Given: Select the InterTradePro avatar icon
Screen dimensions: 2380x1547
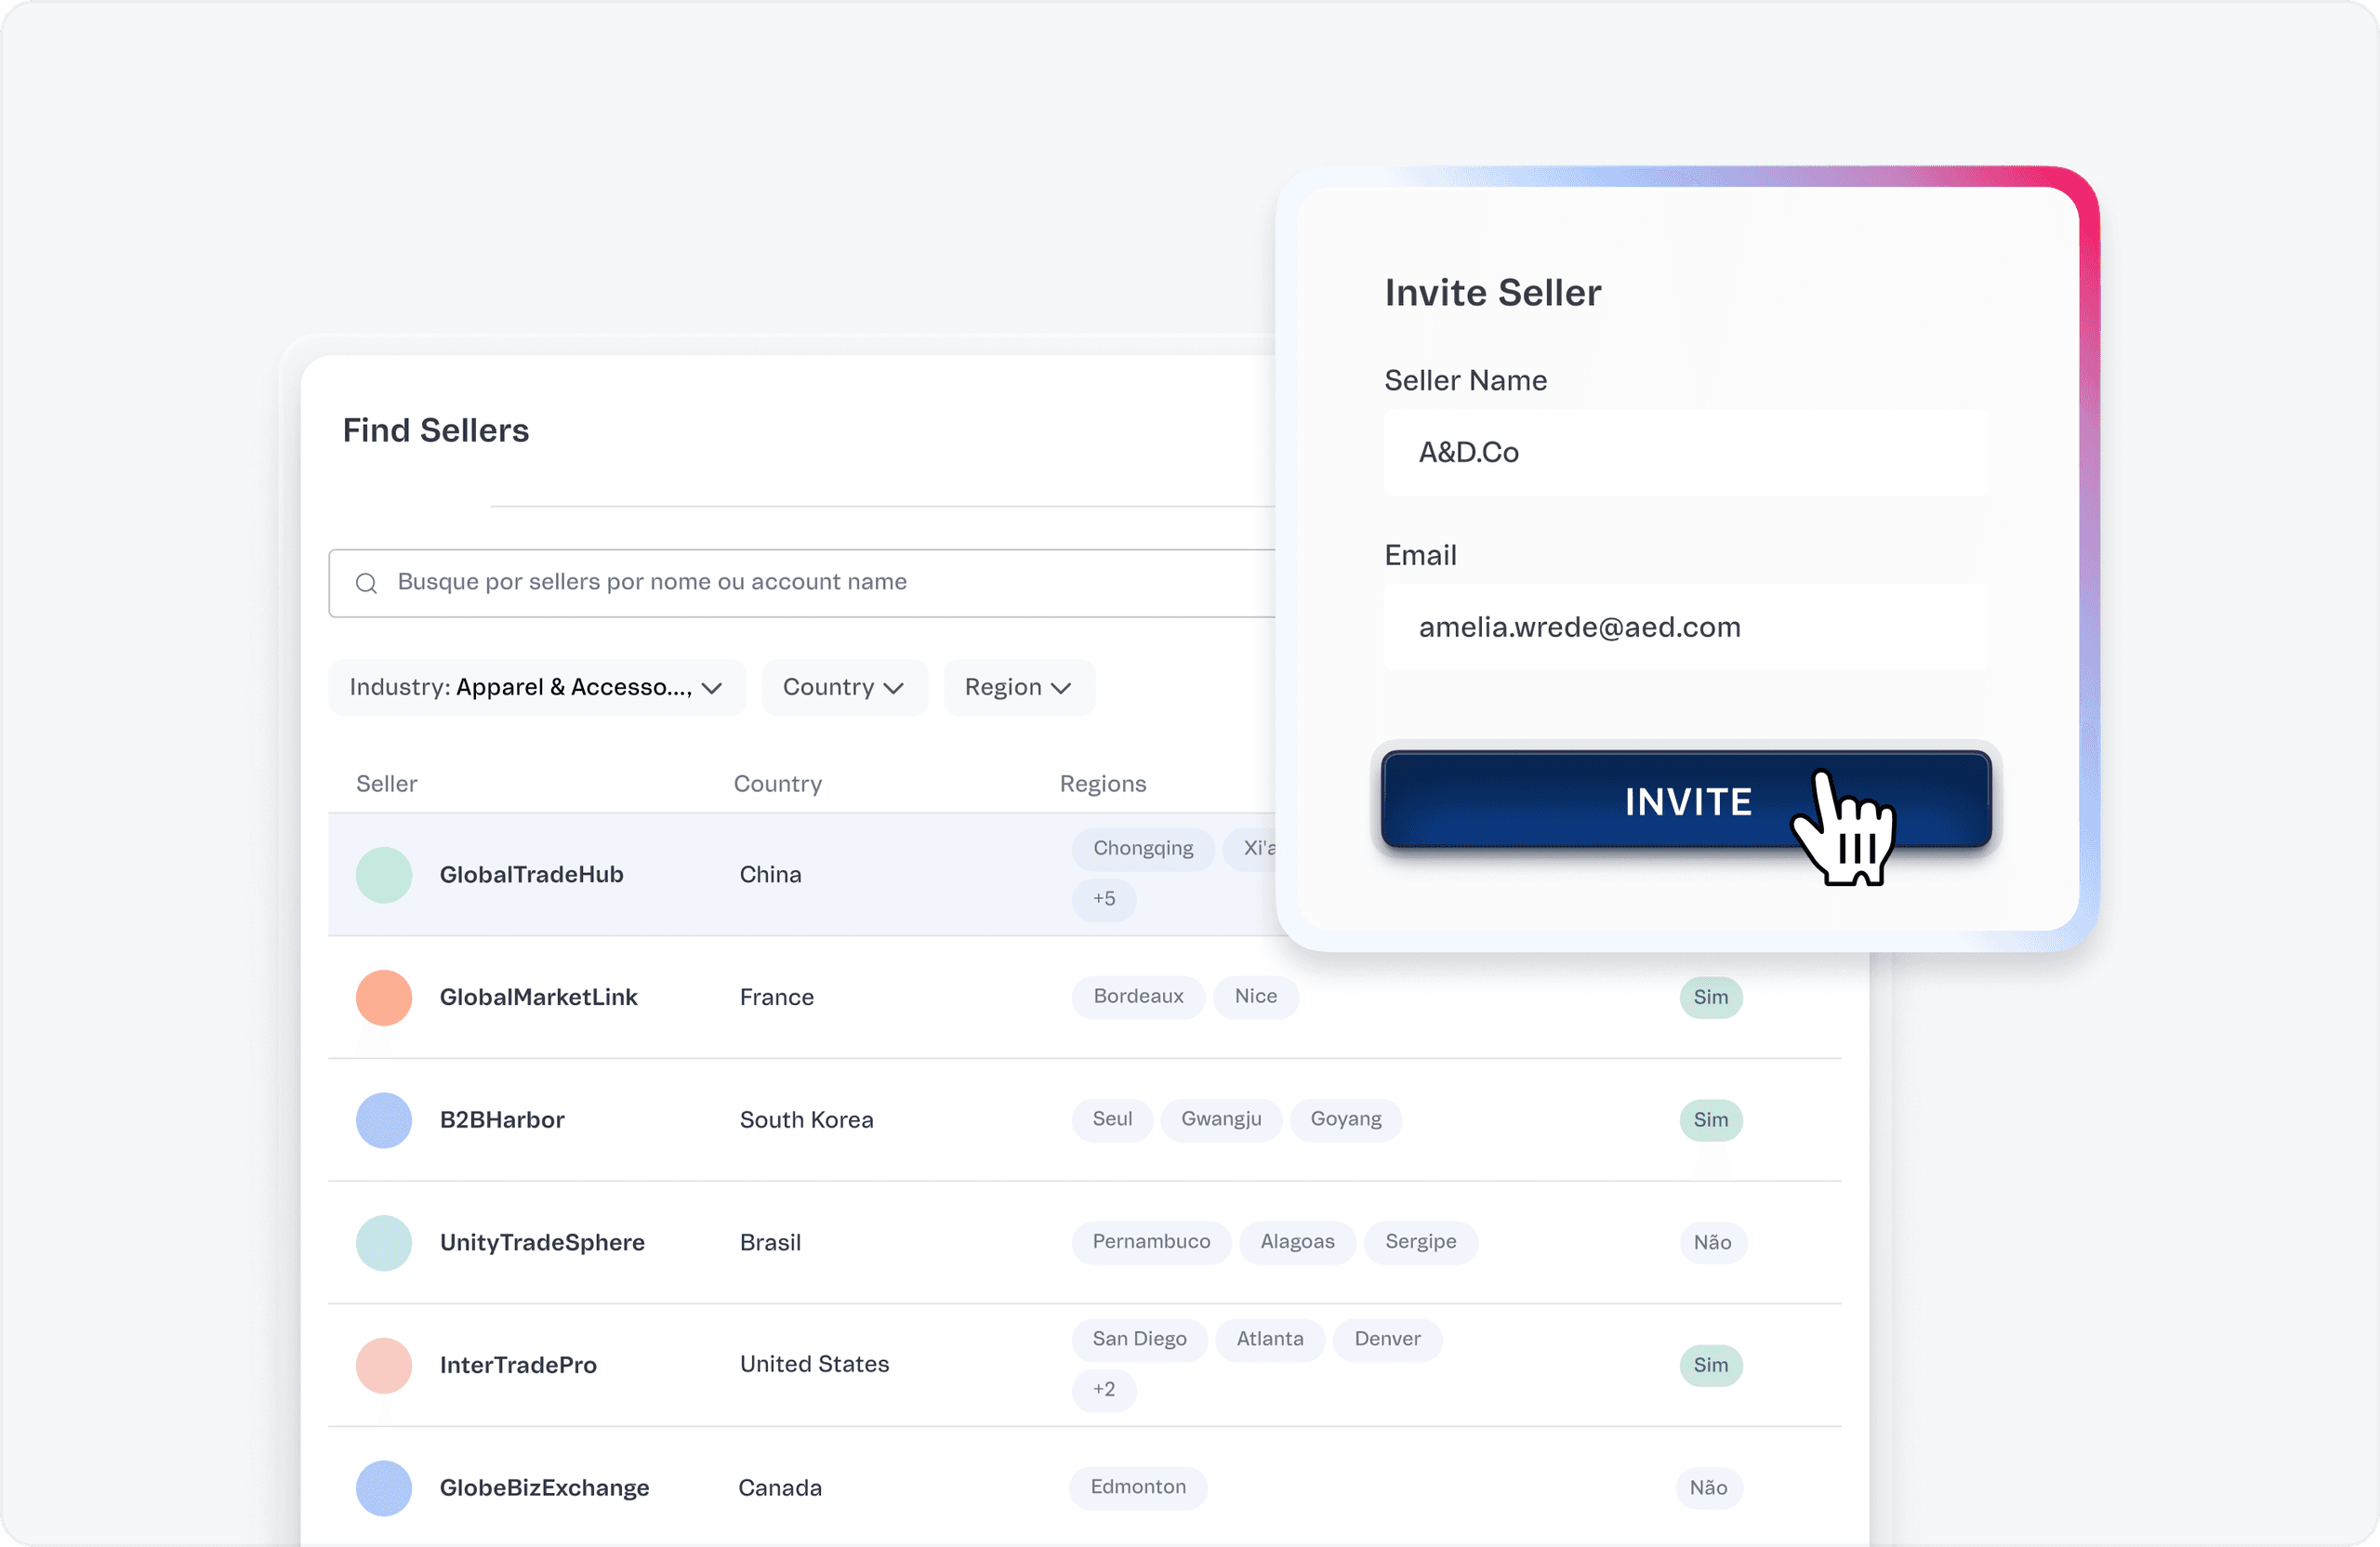Looking at the screenshot, I should (x=384, y=1365).
